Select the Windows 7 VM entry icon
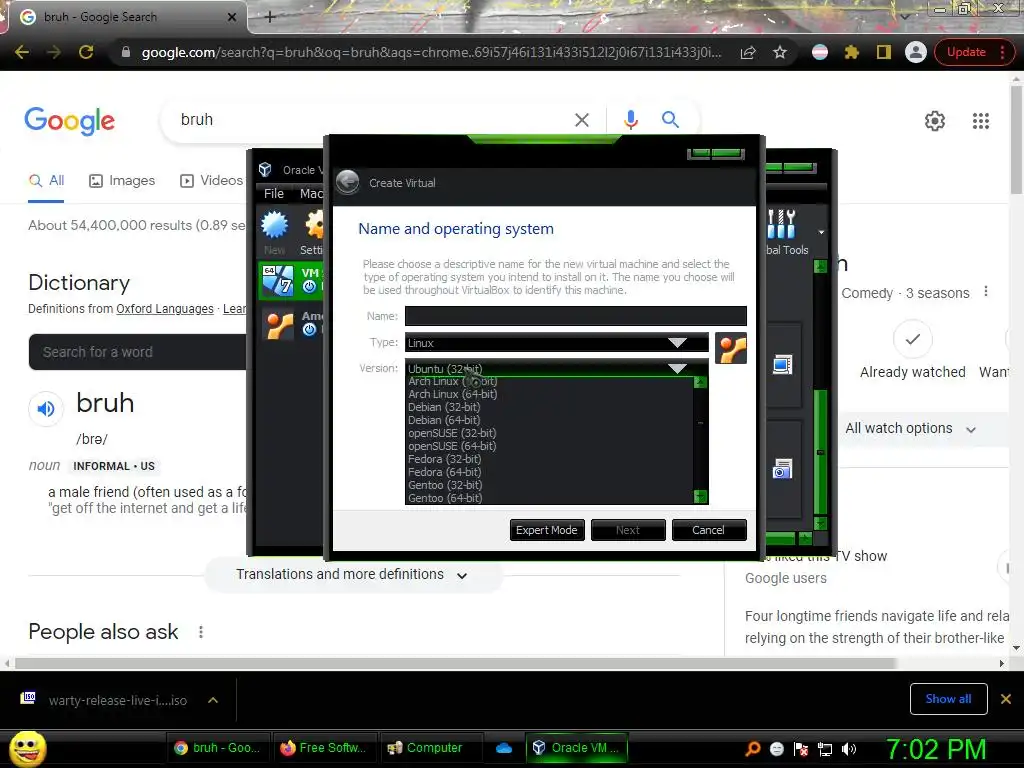 278,281
